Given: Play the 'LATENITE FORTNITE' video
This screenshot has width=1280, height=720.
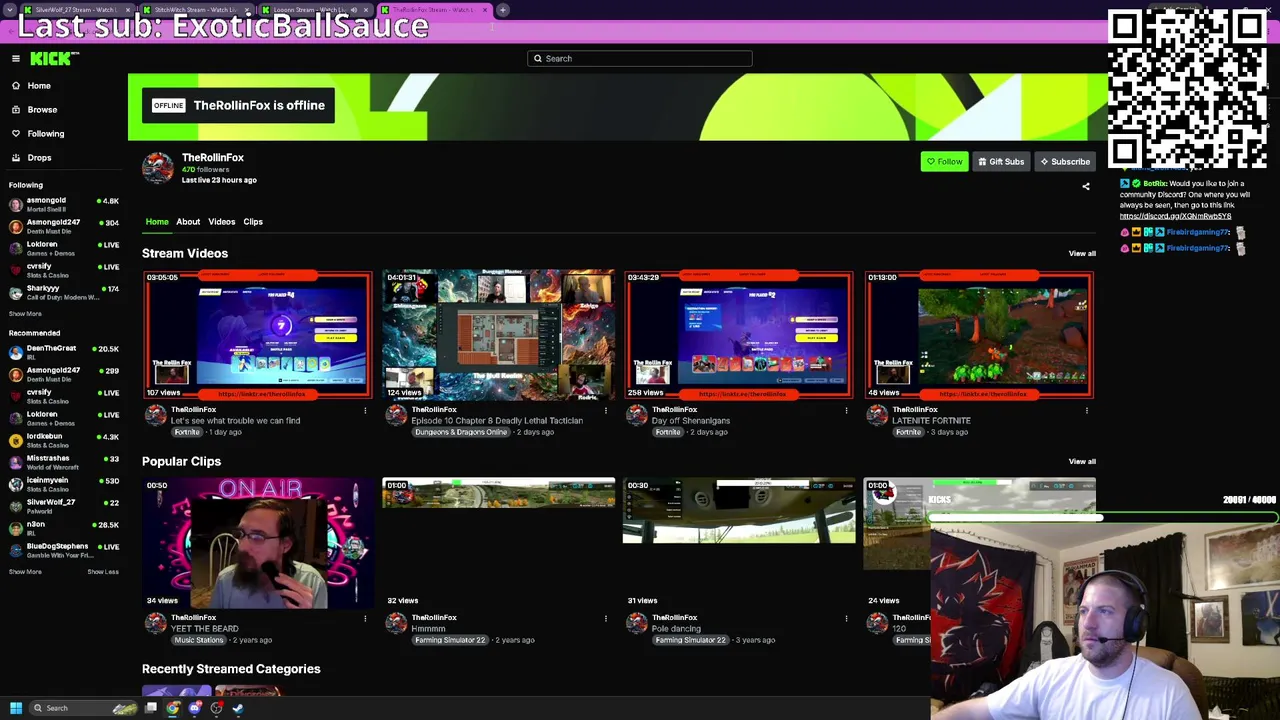Looking at the screenshot, I should tap(979, 335).
